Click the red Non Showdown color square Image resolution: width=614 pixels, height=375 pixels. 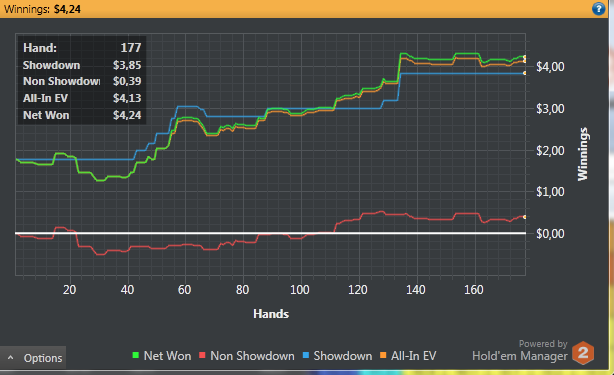tap(202, 355)
